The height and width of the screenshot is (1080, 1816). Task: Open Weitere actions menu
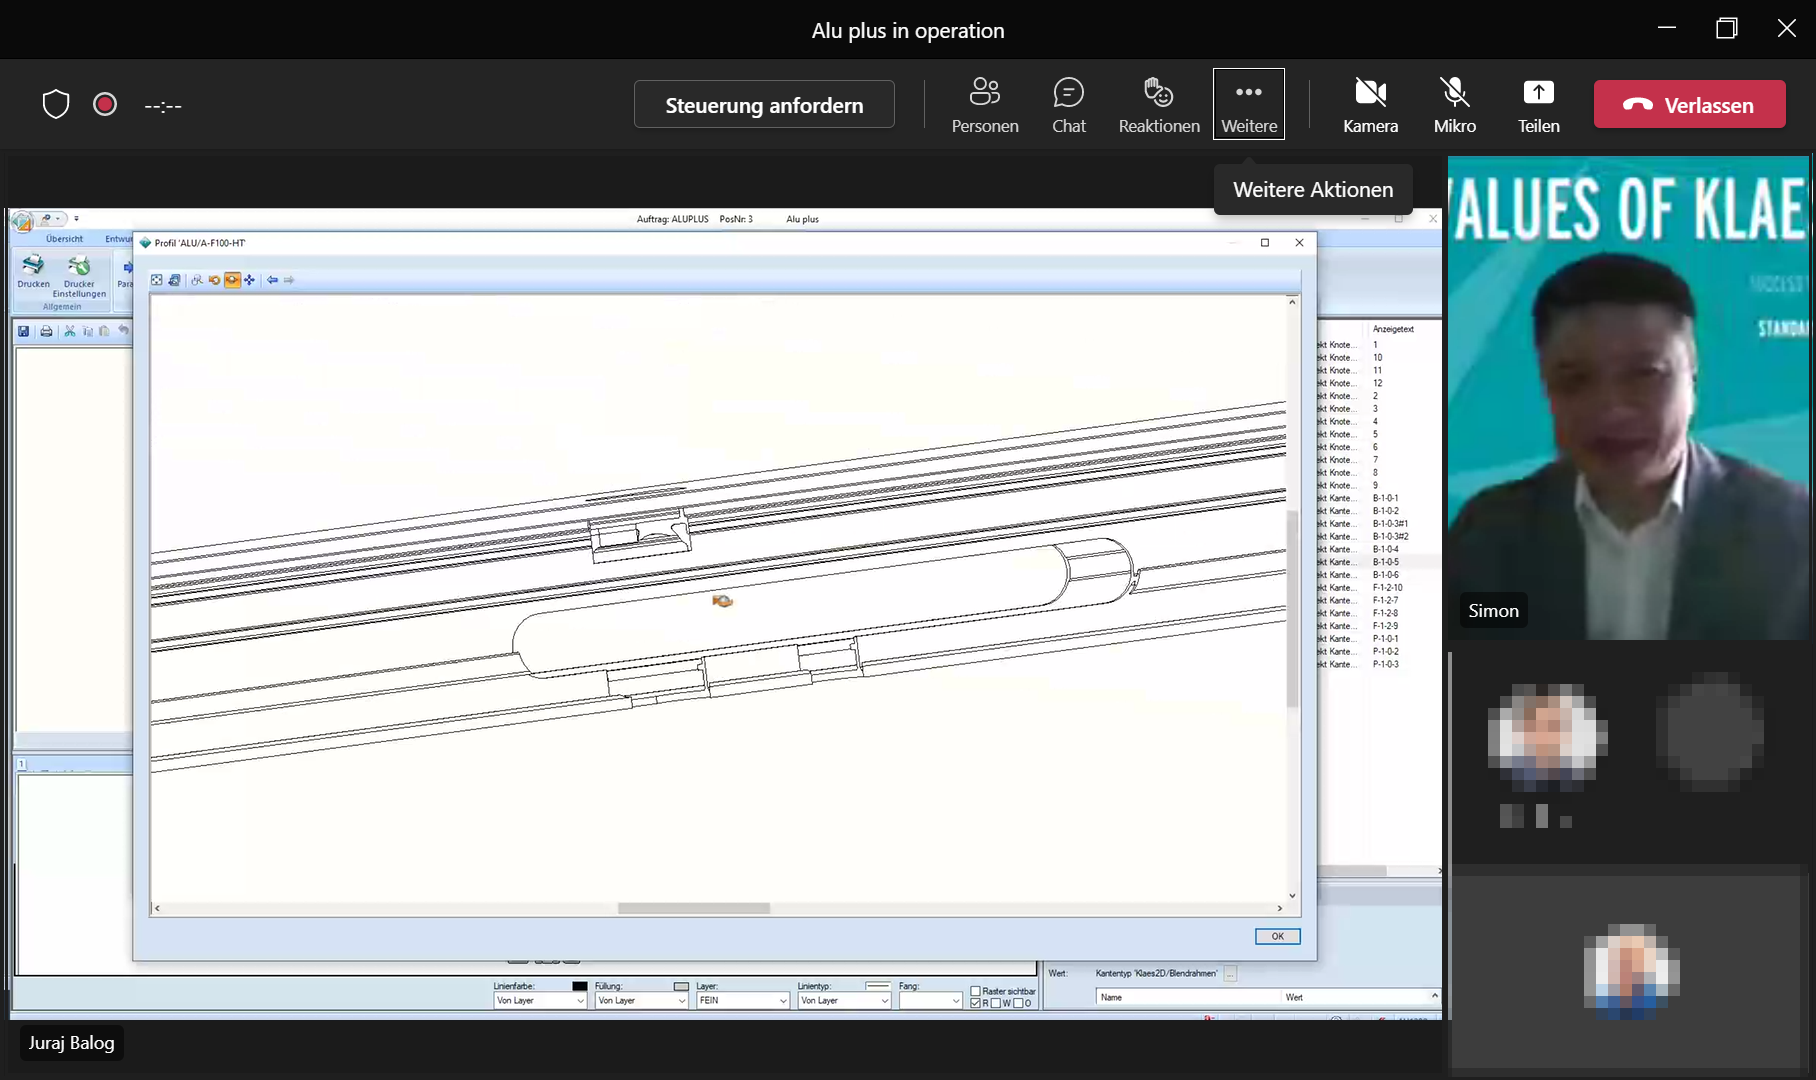[1249, 104]
